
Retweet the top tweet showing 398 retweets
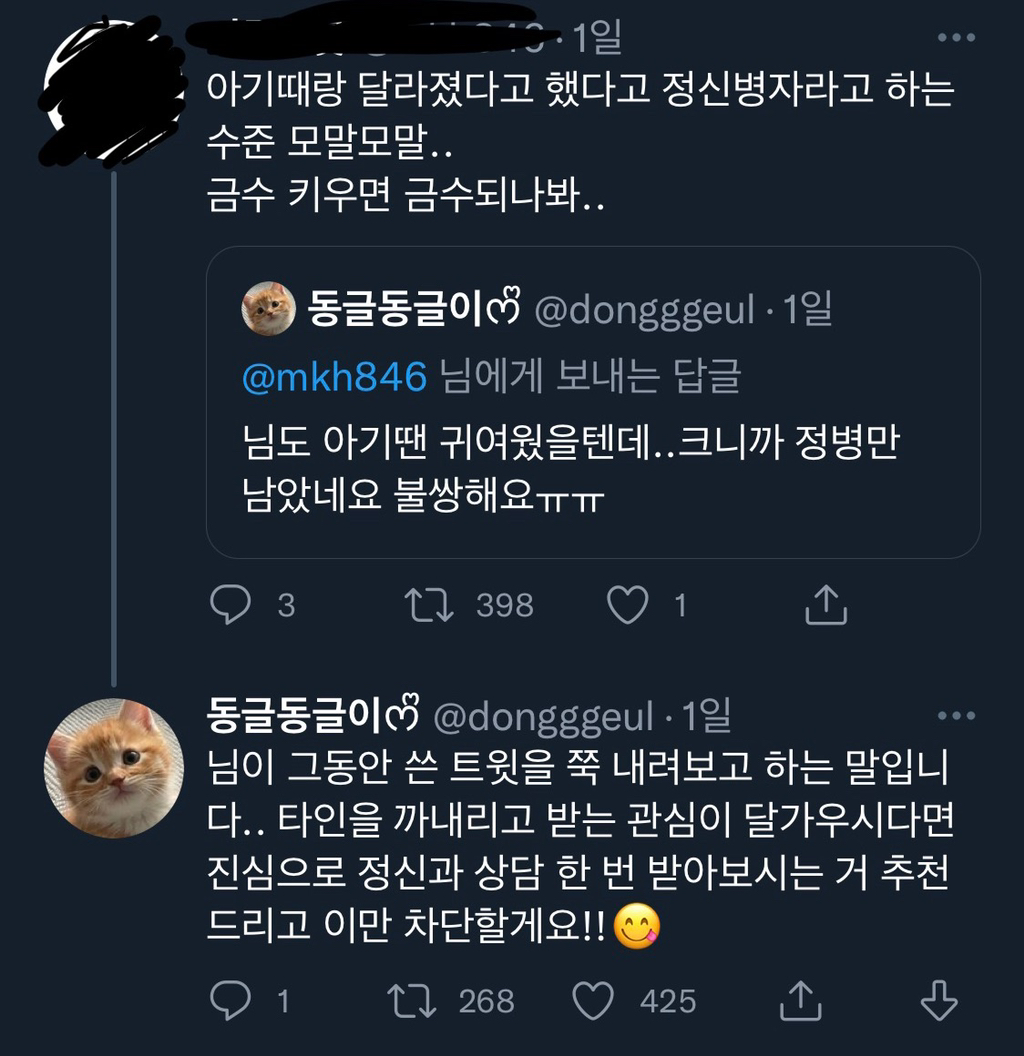pyautogui.click(x=428, y=605)
